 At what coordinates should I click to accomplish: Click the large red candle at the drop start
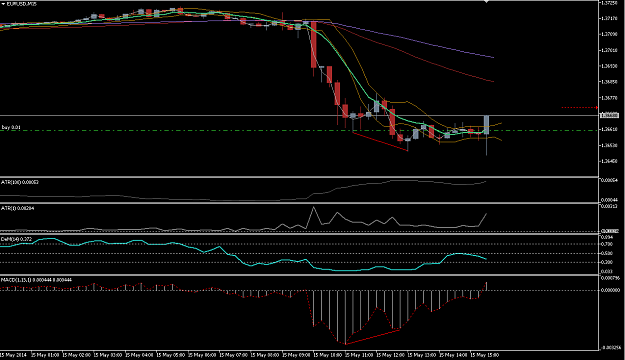314,45
